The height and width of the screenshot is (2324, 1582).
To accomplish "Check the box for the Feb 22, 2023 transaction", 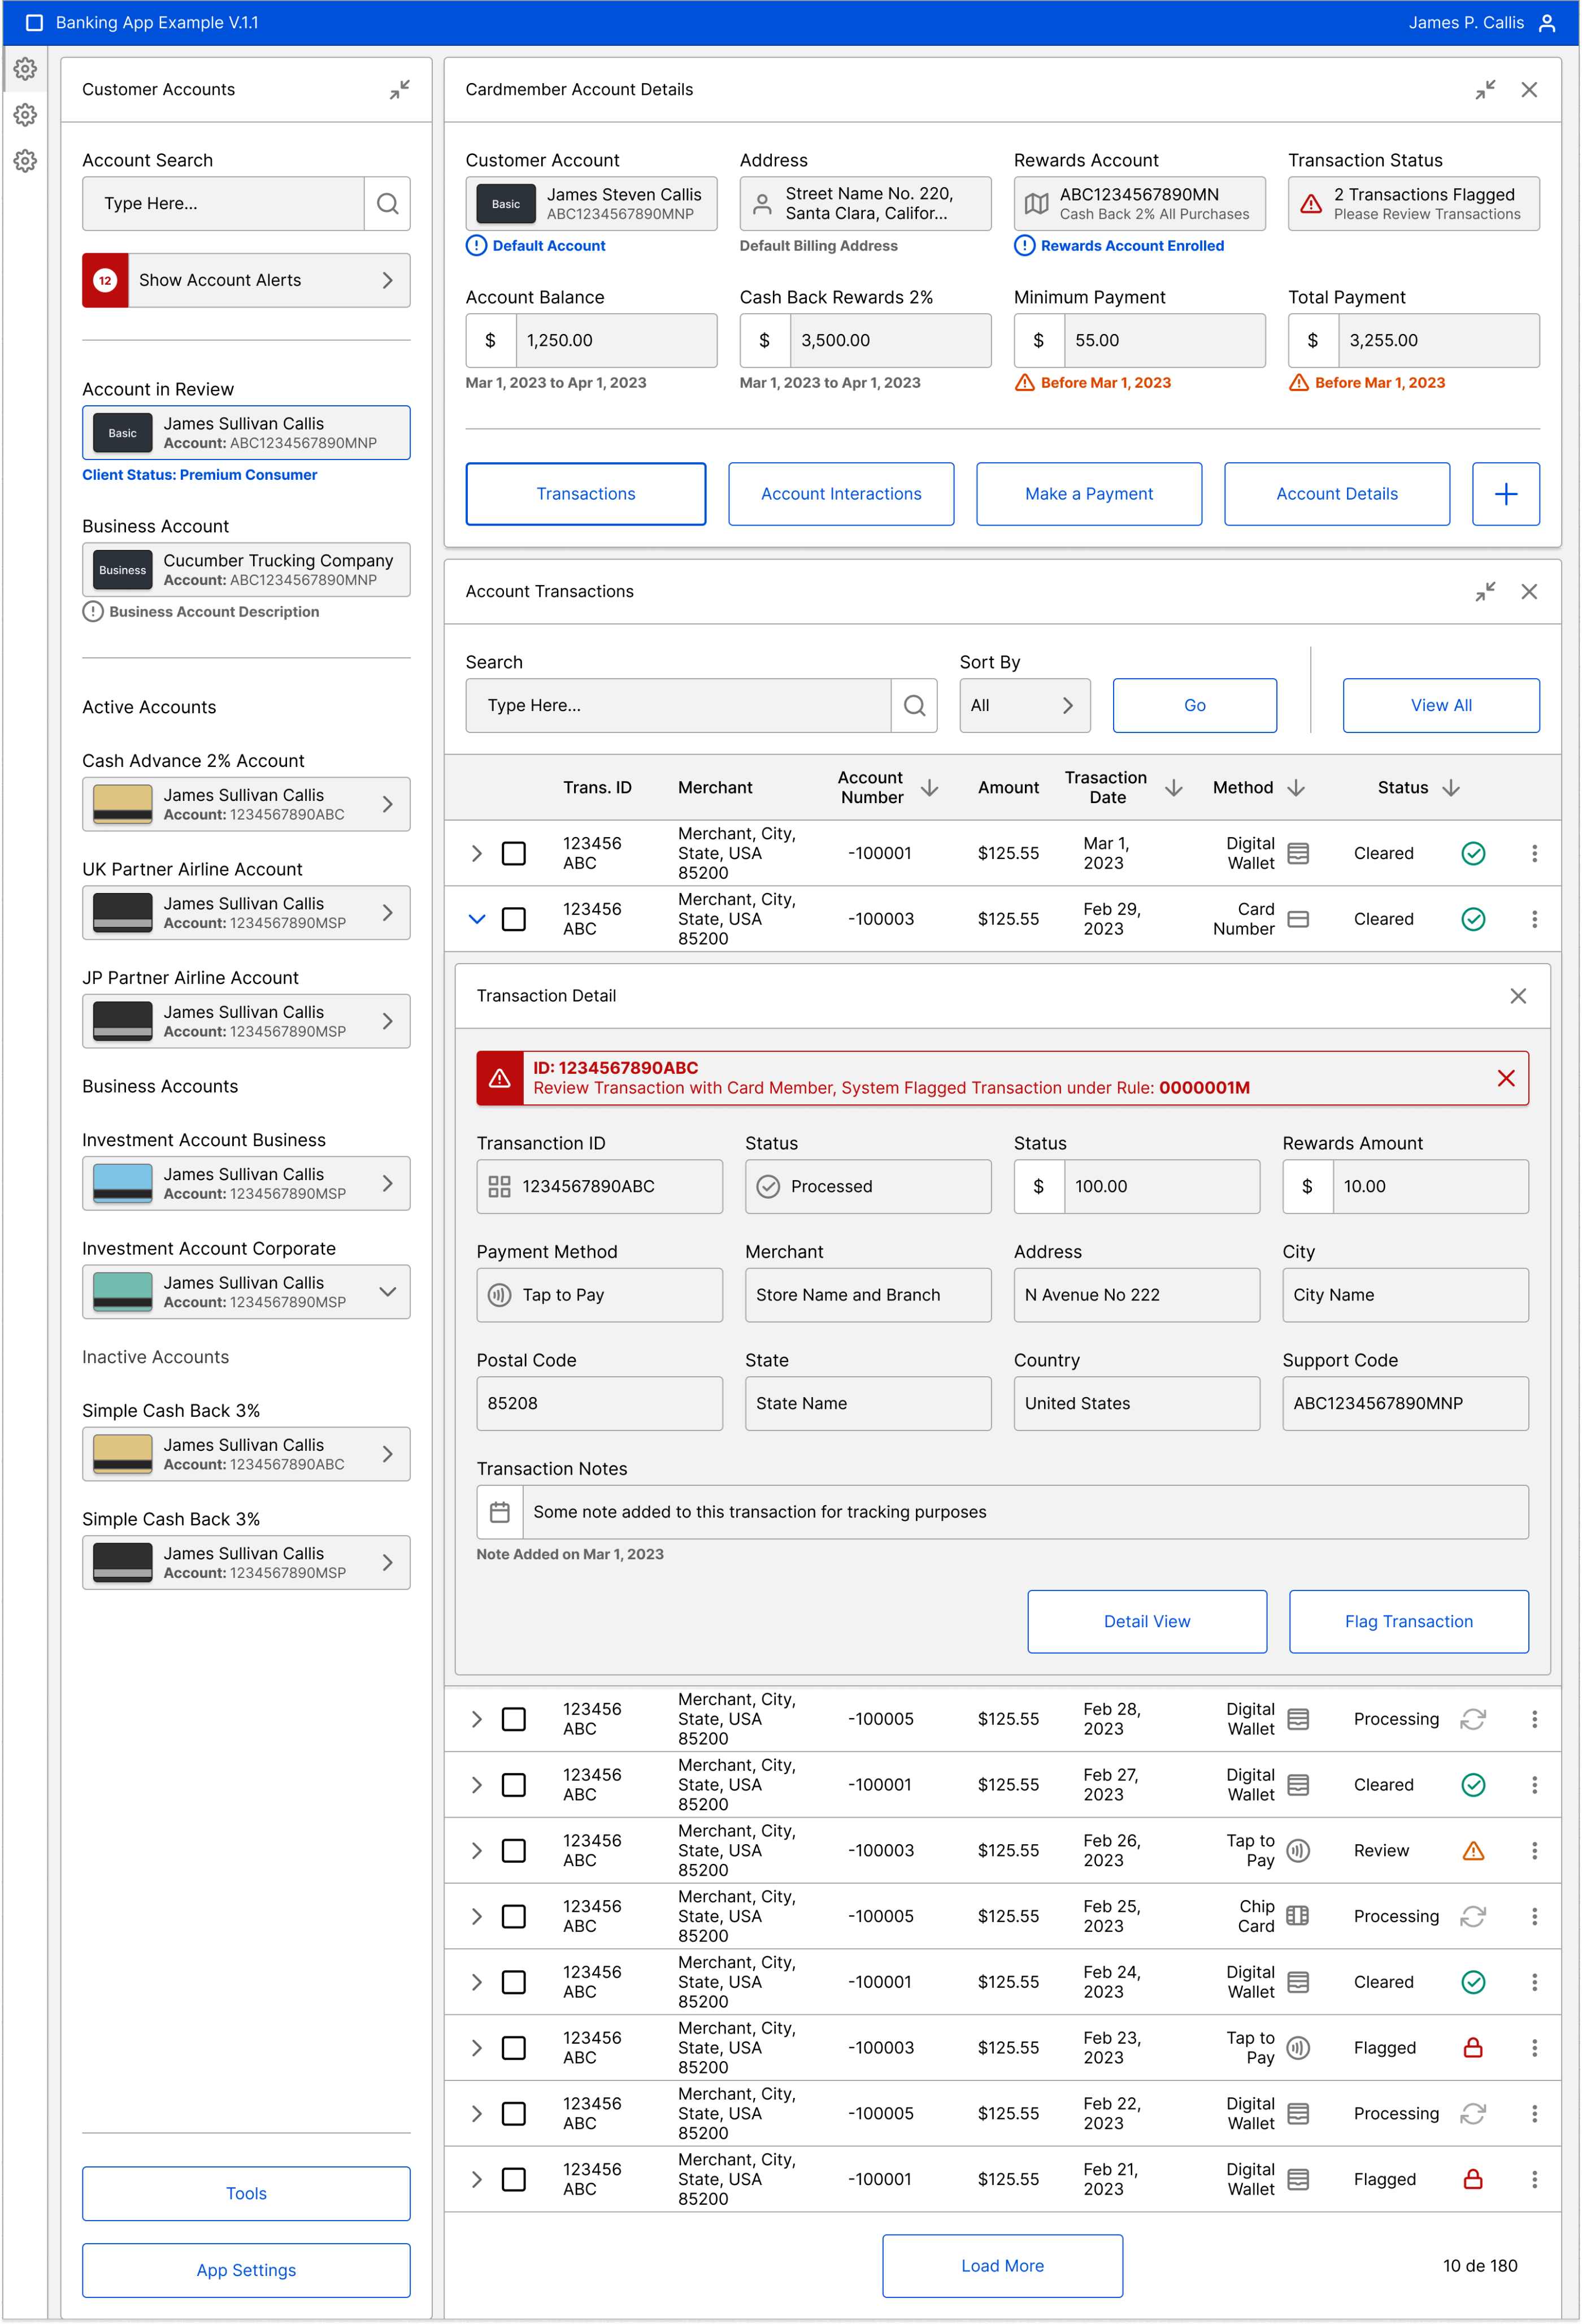I will [x=513, y=2114].
